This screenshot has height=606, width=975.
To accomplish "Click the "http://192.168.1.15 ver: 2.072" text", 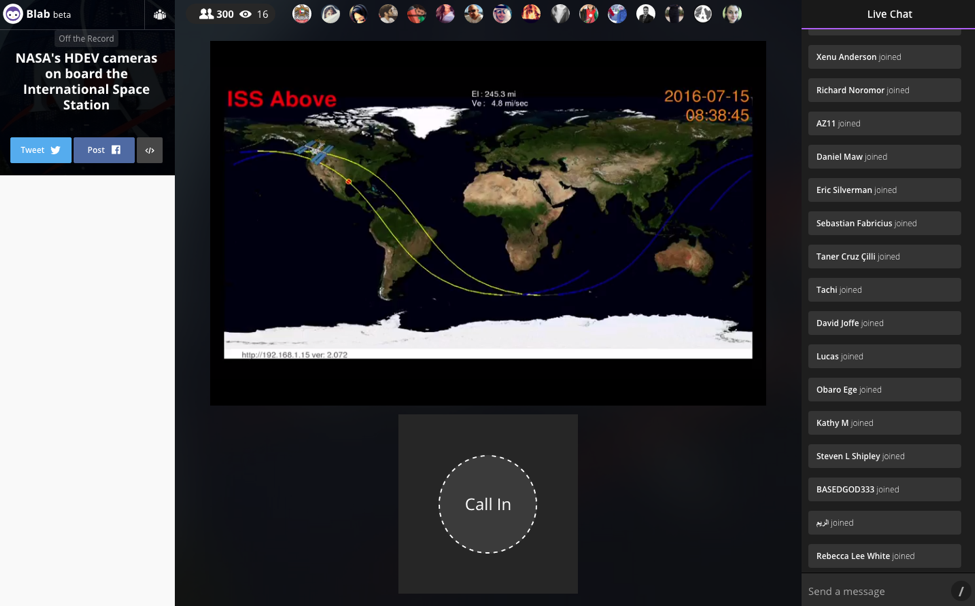I will [x=295, y=354].
